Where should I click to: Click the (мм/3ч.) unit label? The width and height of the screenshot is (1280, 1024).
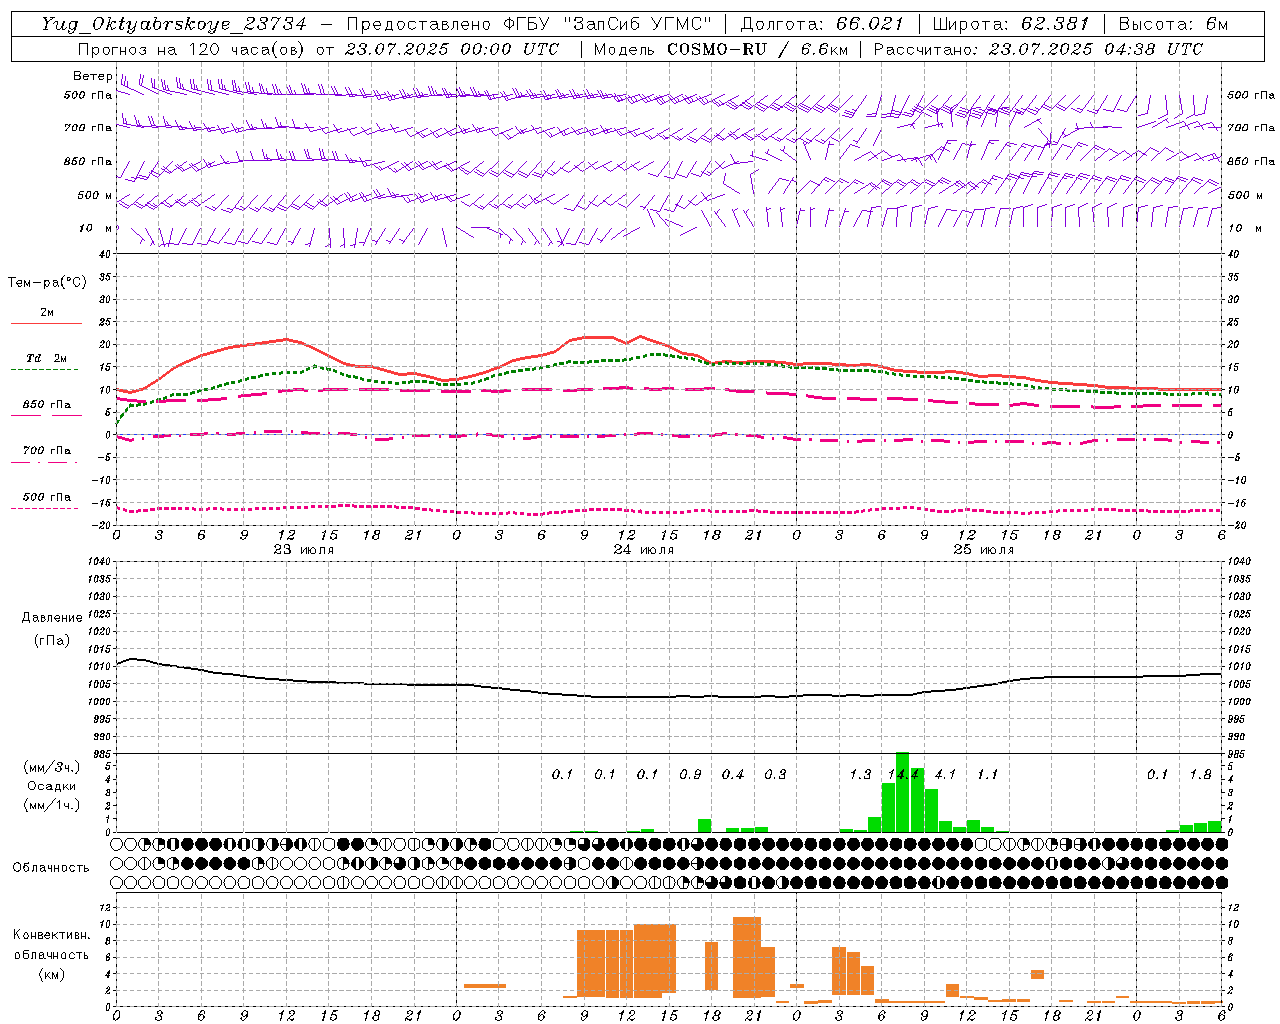52,768
